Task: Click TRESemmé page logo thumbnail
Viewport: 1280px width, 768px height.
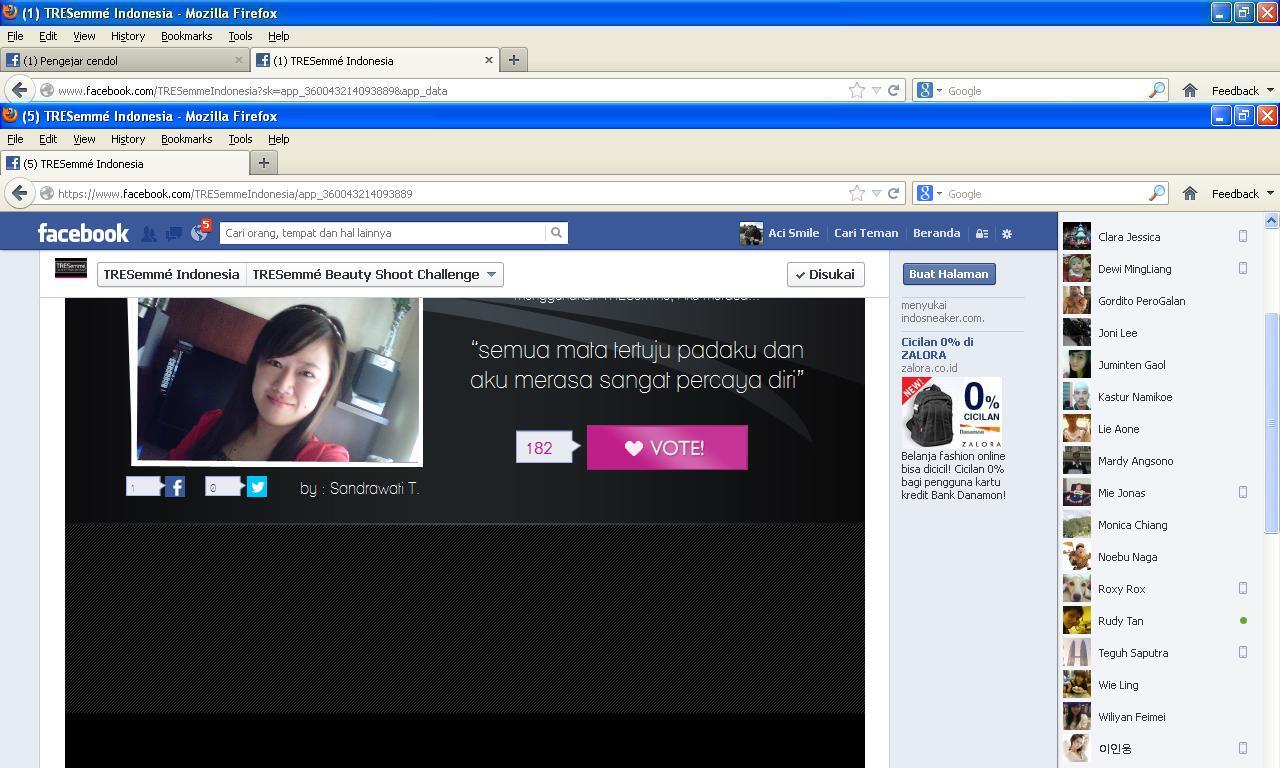Action: pos(70,268)
